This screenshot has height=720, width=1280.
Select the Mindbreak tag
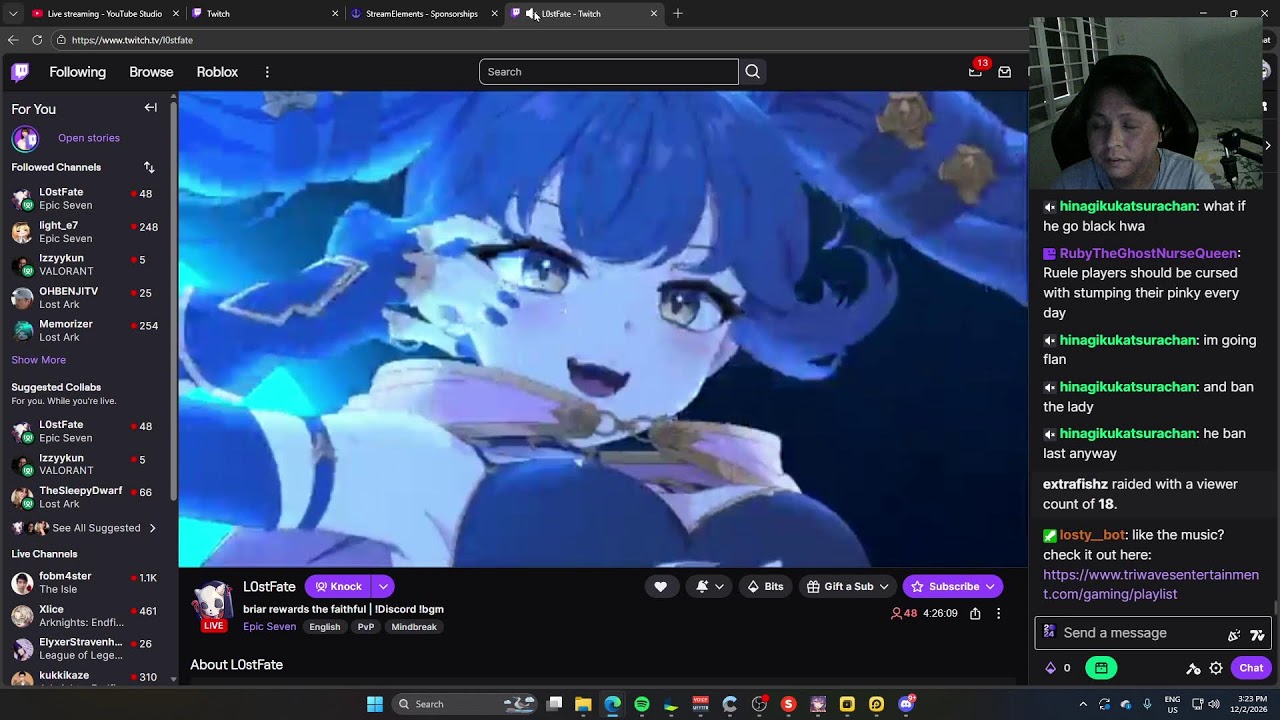pos(414,627)
